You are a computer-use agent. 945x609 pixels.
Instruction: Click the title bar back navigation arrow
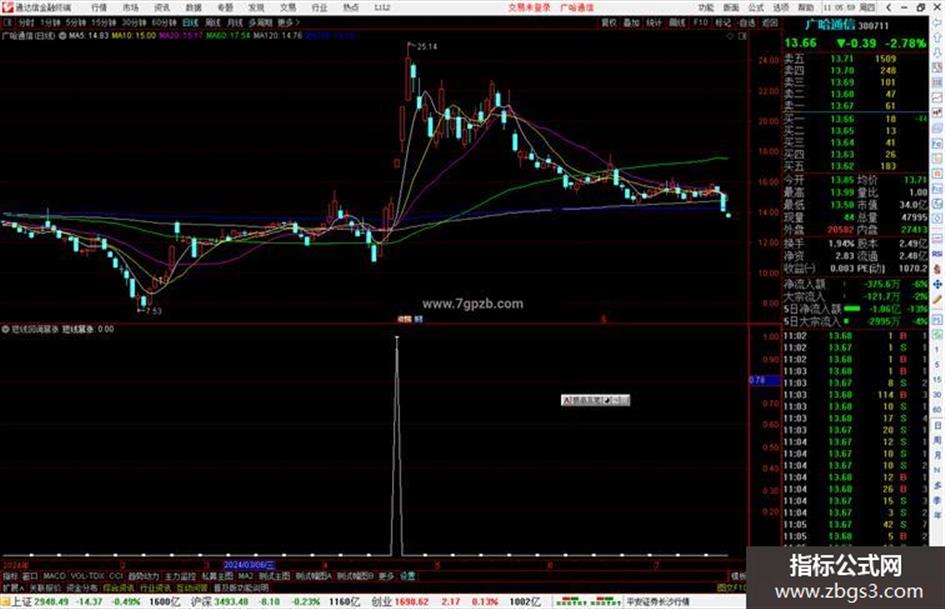tap(889, 7)
